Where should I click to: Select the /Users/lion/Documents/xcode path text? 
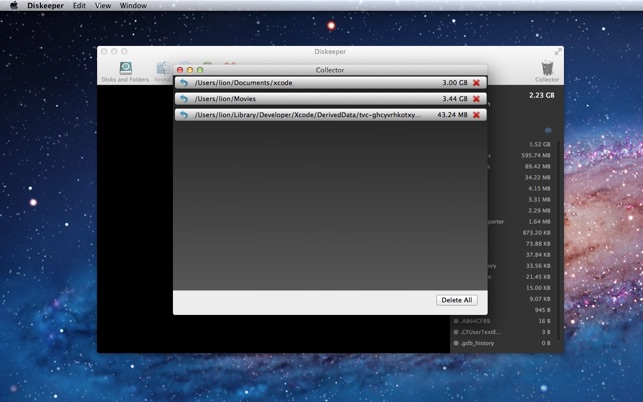(x=243, y=83)
